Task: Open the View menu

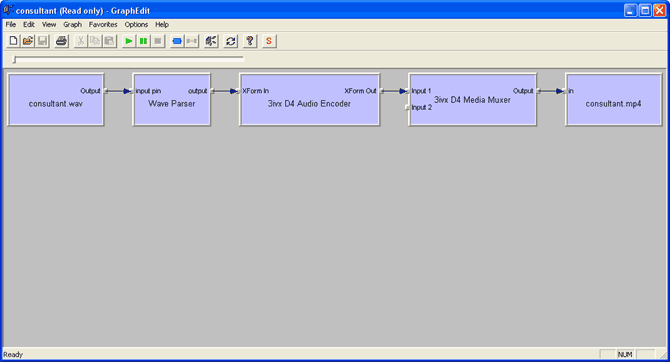Action: click(x=49, y=25)
